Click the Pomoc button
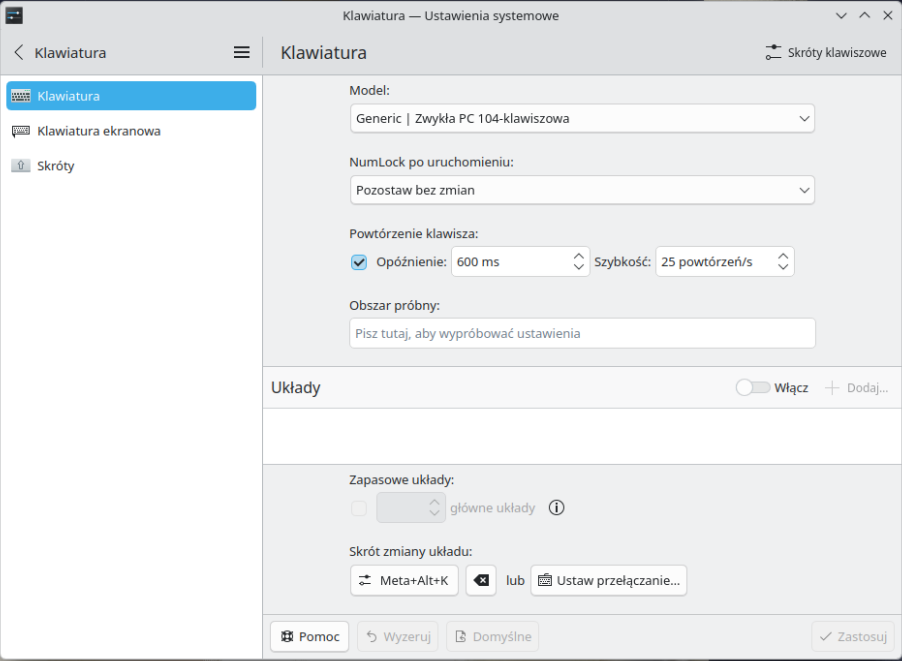 click(309, 636)
